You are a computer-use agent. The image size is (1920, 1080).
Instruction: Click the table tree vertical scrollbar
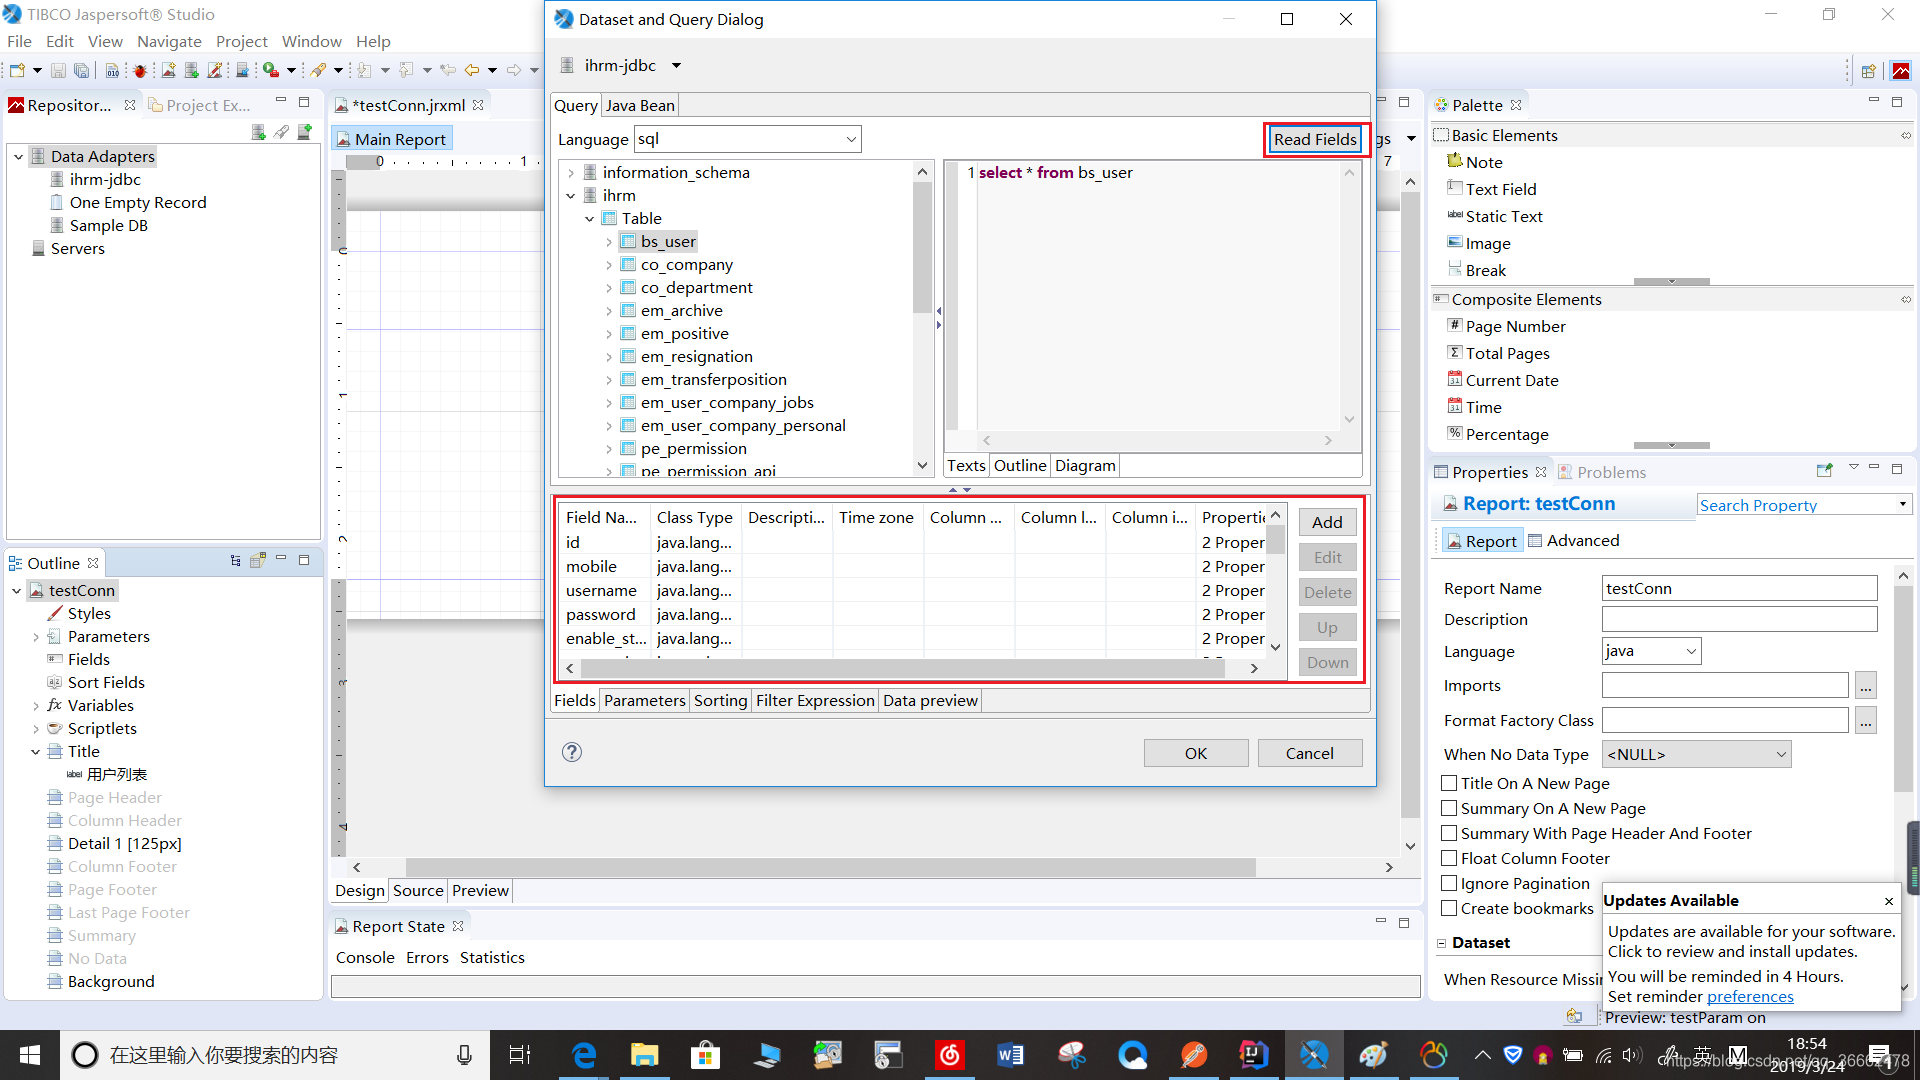[922, 247]
